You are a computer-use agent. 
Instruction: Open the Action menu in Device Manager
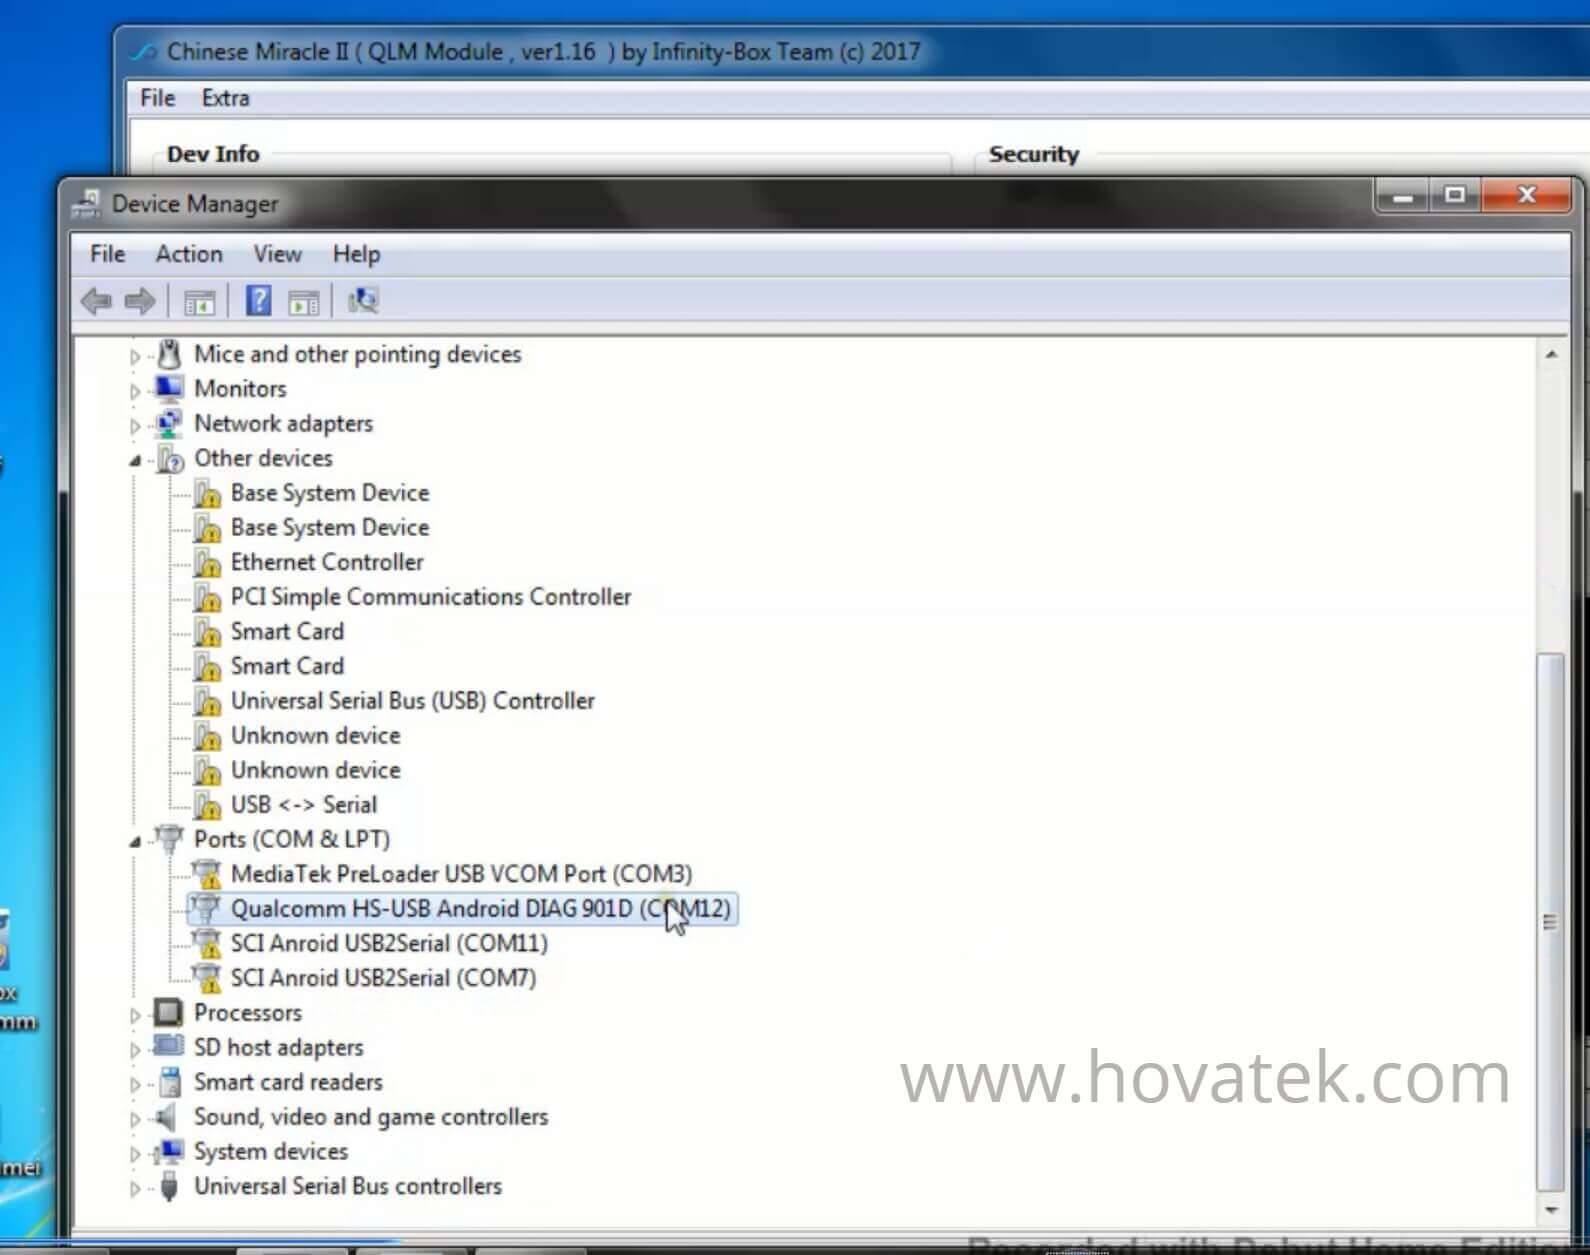point(188,254)
